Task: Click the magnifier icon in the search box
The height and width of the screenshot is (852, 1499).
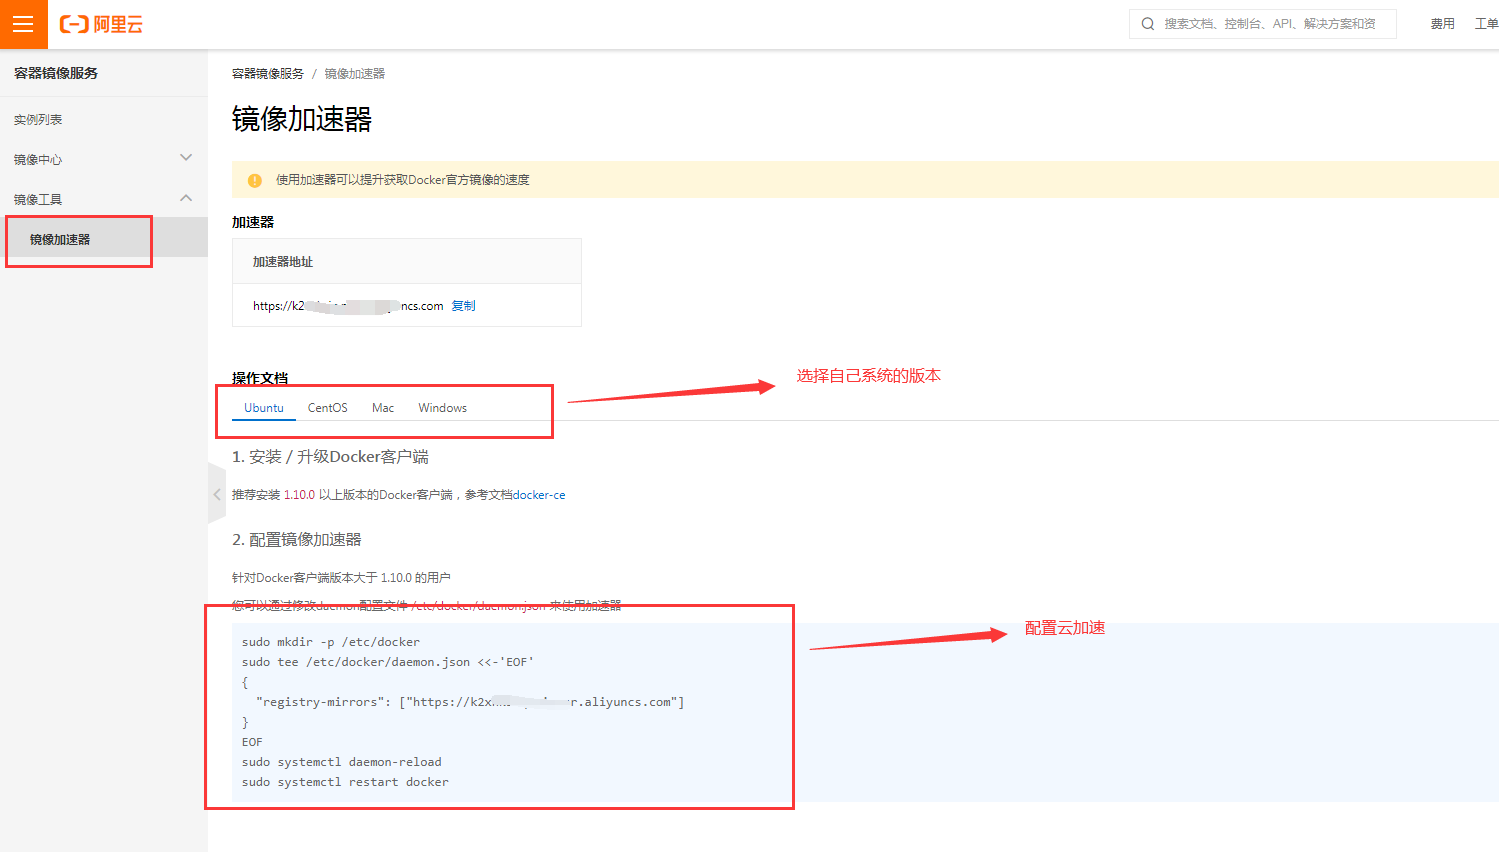Action: pyautogui.click(x=1146, y=23)
